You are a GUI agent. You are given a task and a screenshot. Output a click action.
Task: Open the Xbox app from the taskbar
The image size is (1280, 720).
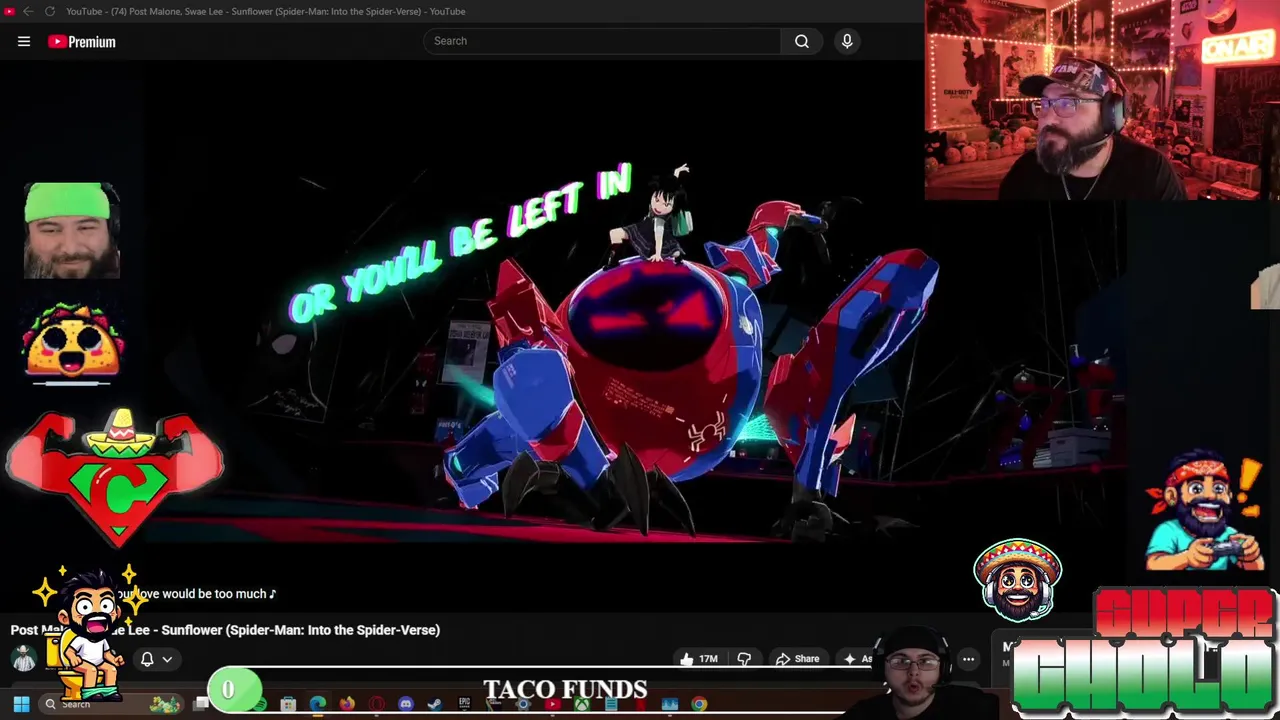[x=581, y=704]
